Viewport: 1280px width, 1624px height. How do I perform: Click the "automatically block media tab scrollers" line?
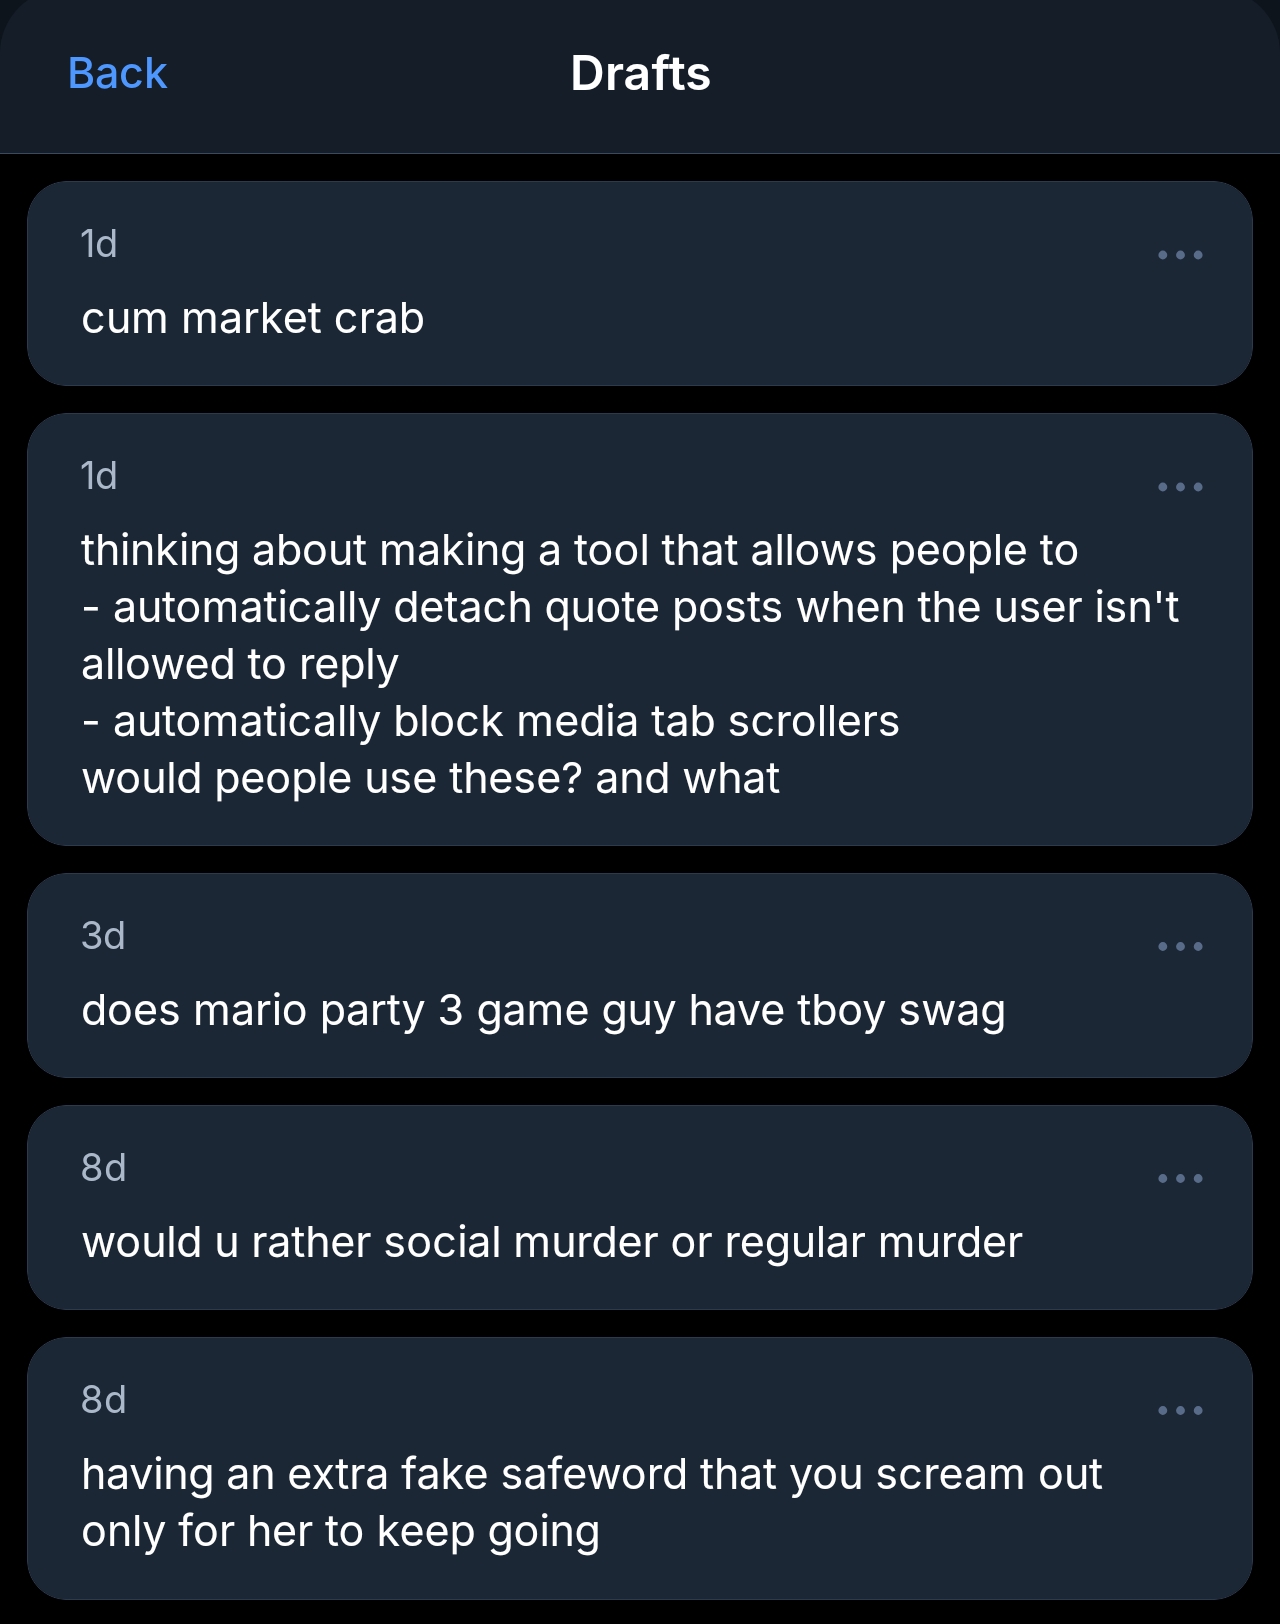pyautogui.click(x=505, y=722)
